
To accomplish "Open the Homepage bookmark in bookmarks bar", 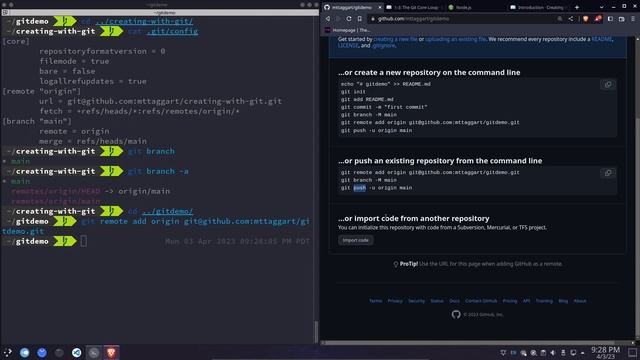I will (347, 30).
